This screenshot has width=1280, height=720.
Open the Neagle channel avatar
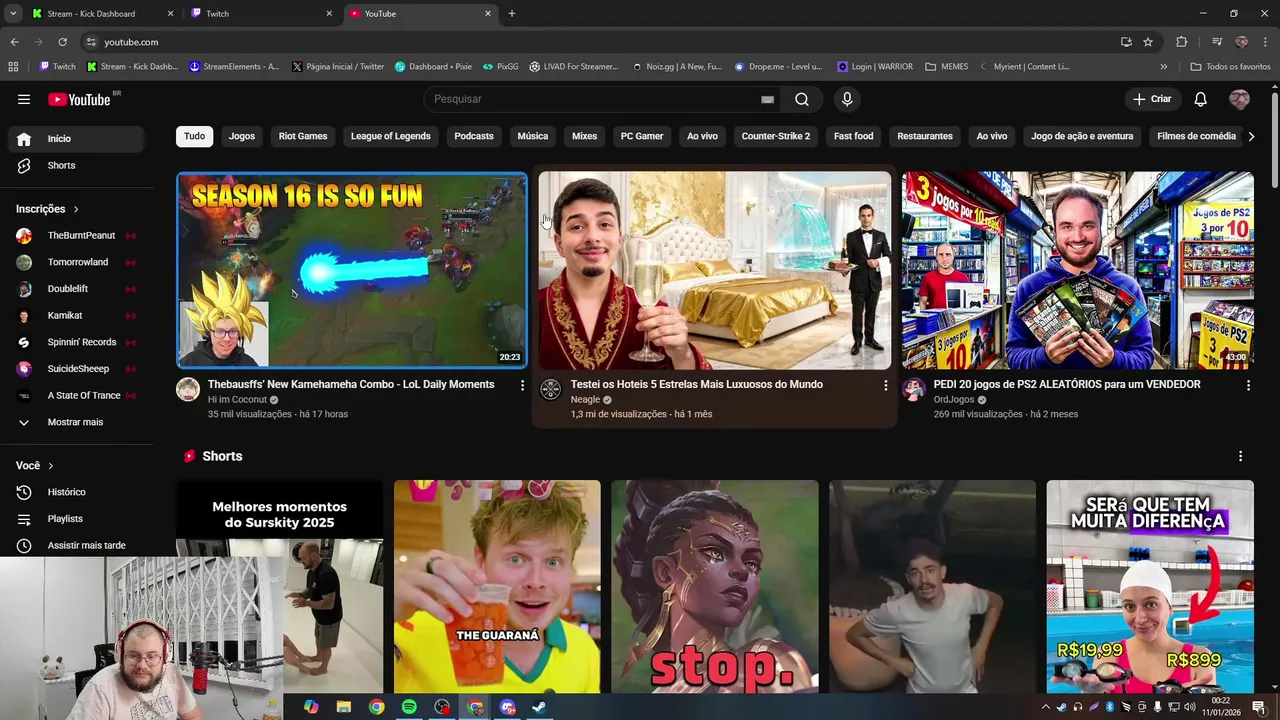pyautogui.click(x=551, y=390)
